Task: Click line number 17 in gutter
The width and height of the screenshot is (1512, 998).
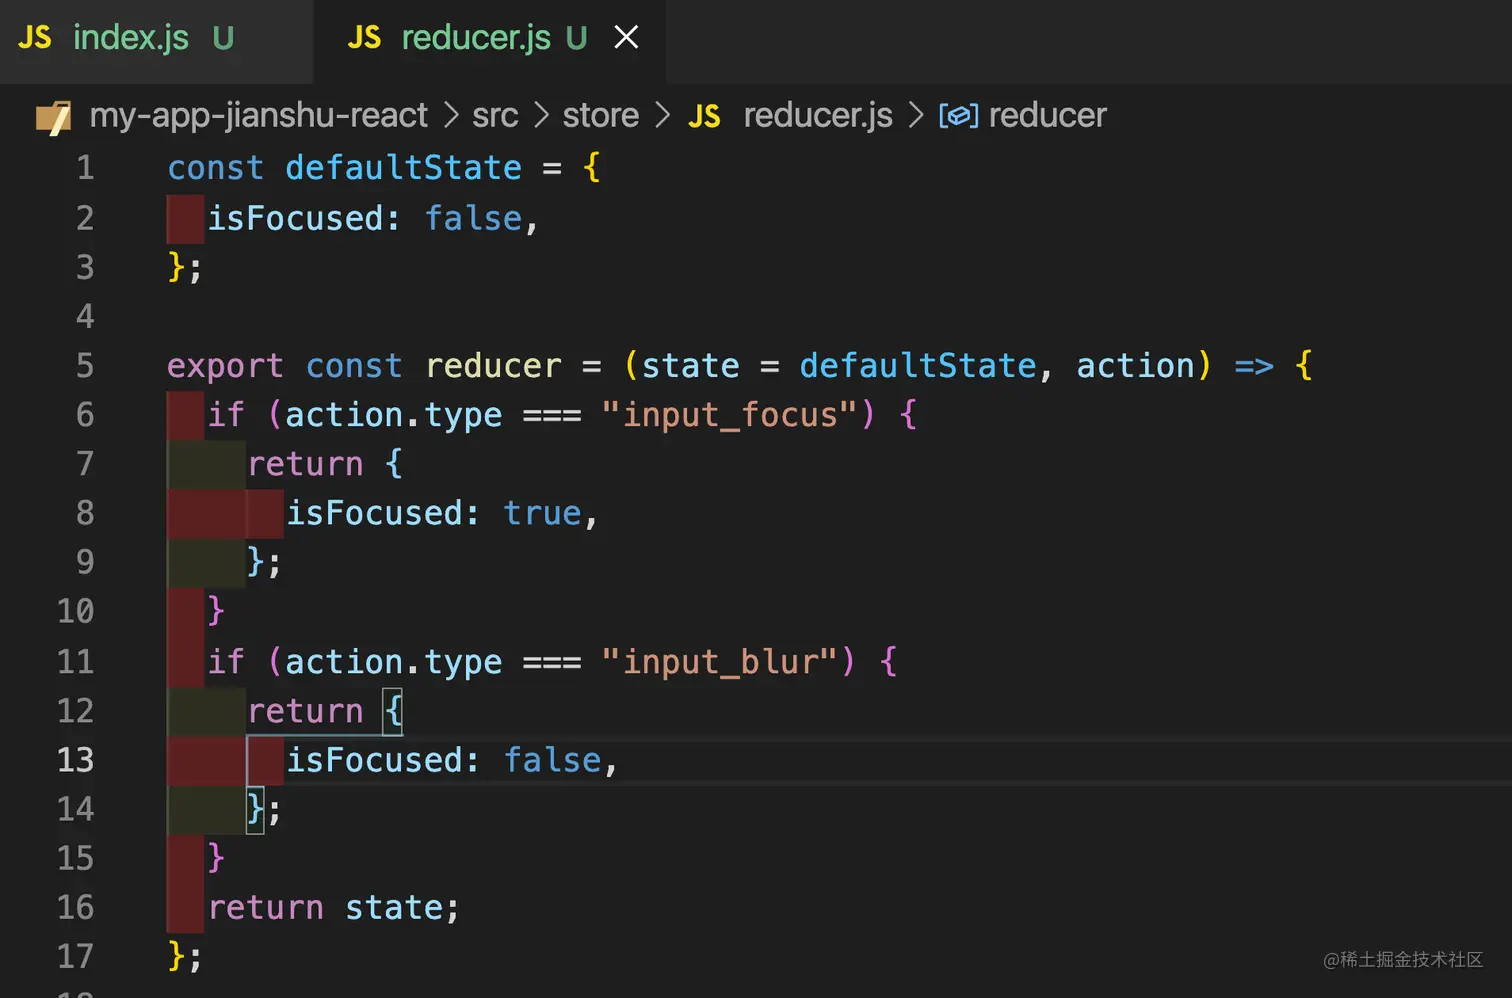Action: tap(75, 957)
